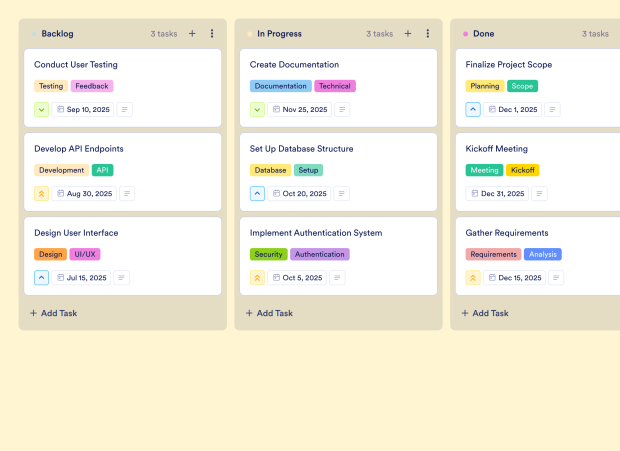Edit the Dec 15, 2025 due date

(x=514, y=278)
